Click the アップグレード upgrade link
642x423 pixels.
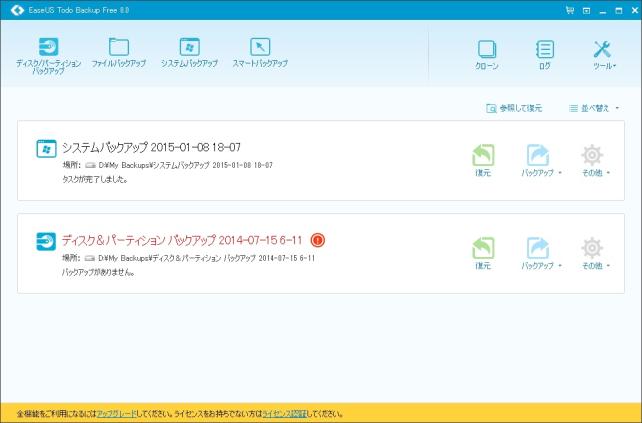pyautogui.click(x=116, y=414)
